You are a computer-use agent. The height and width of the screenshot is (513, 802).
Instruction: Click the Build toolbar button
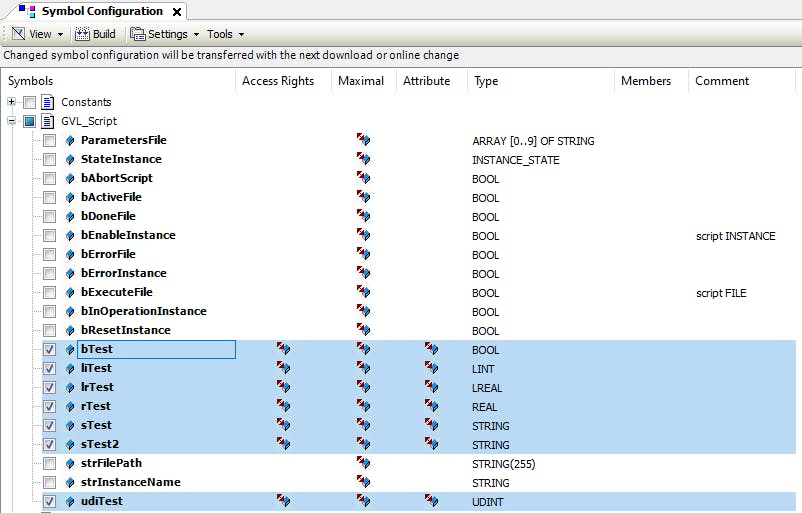(x=96, y=34)
